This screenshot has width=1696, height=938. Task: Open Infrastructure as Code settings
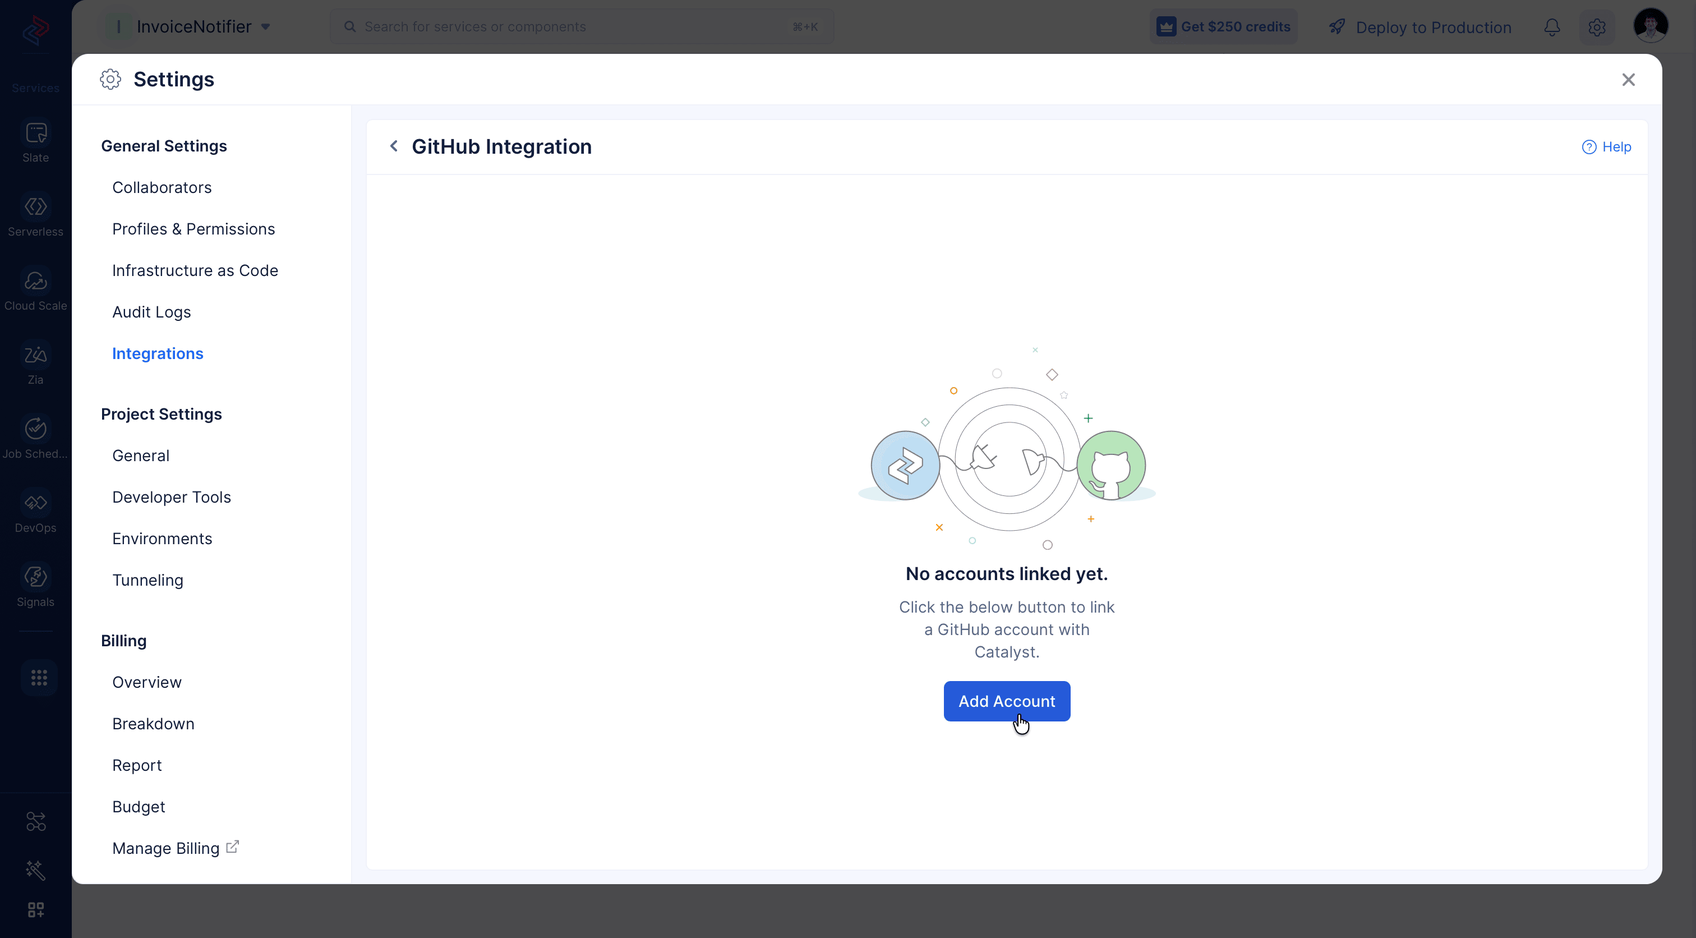[195, 270]
